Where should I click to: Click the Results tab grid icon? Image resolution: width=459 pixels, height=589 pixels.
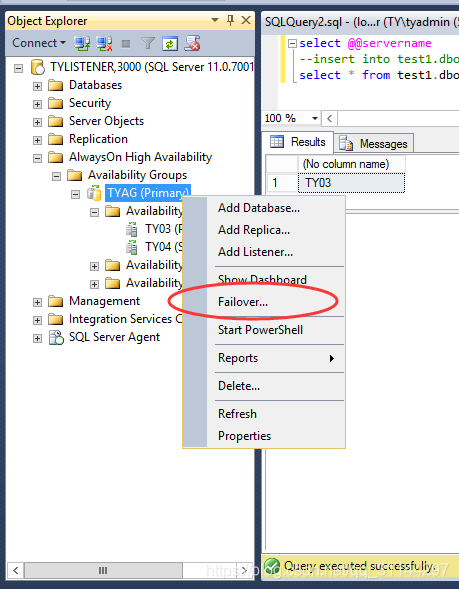point(277,142)
